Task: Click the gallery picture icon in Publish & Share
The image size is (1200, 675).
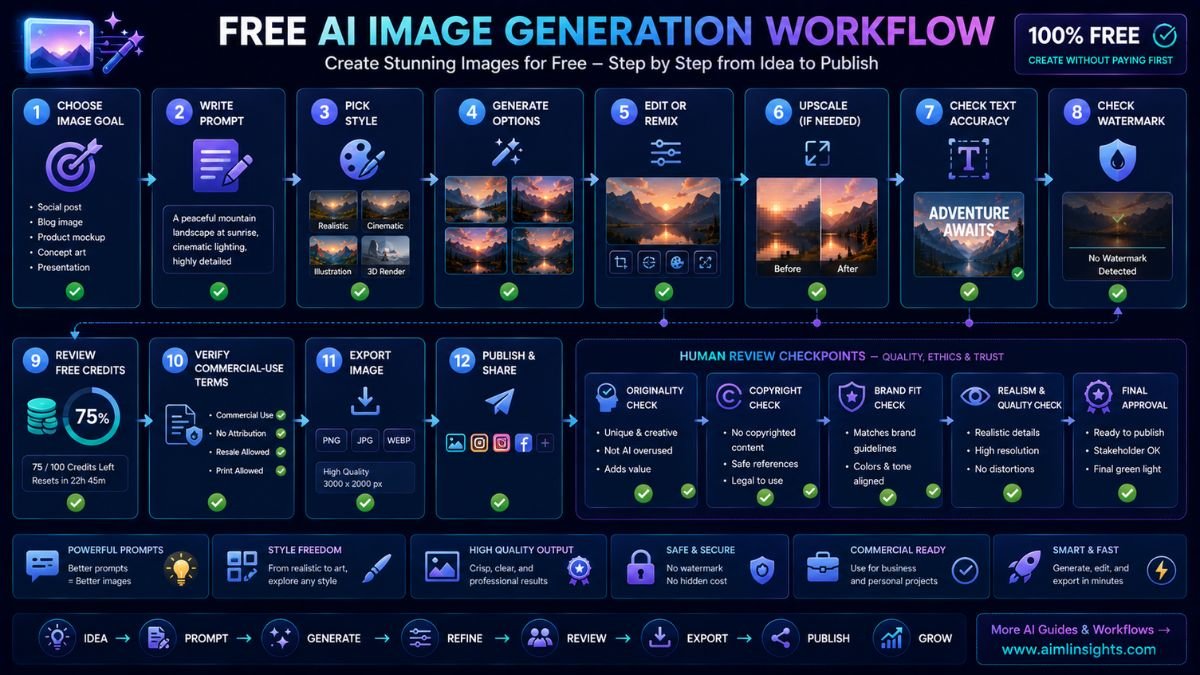Action: click(x=456, y=443)
